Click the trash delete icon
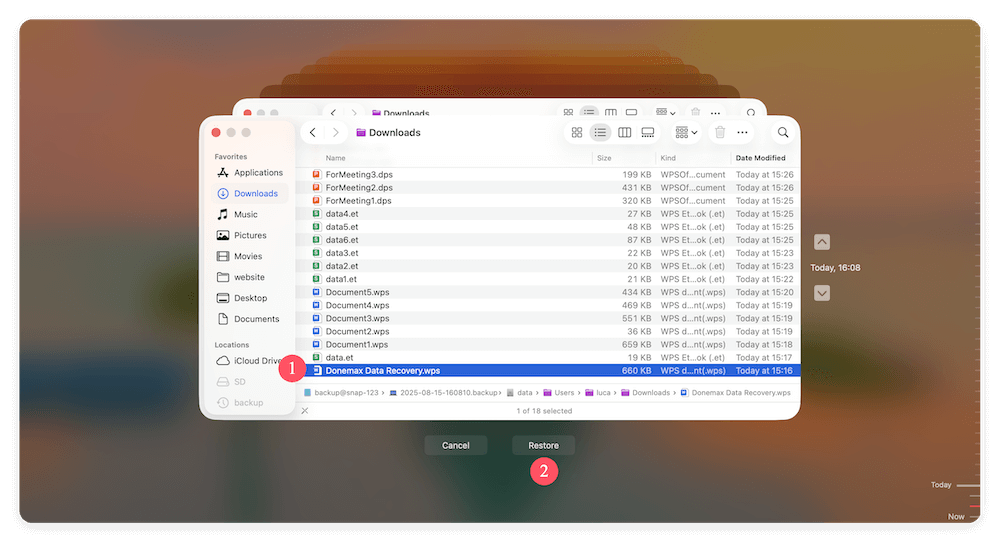The width and height of the screenshot is (1000, 542). [x=720, y=133]
